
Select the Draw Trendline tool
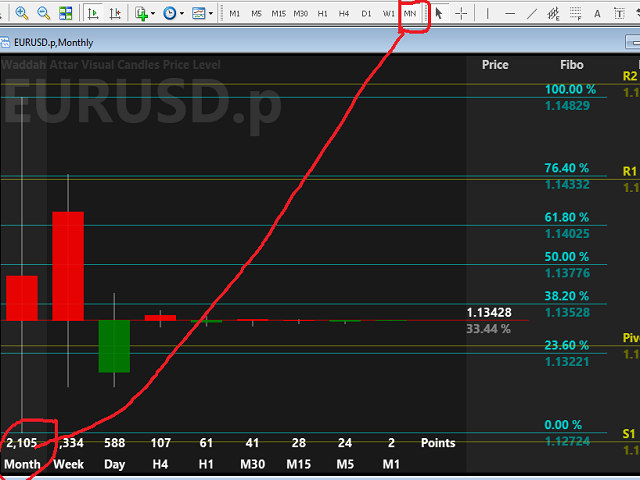click(x=531, y=13)
